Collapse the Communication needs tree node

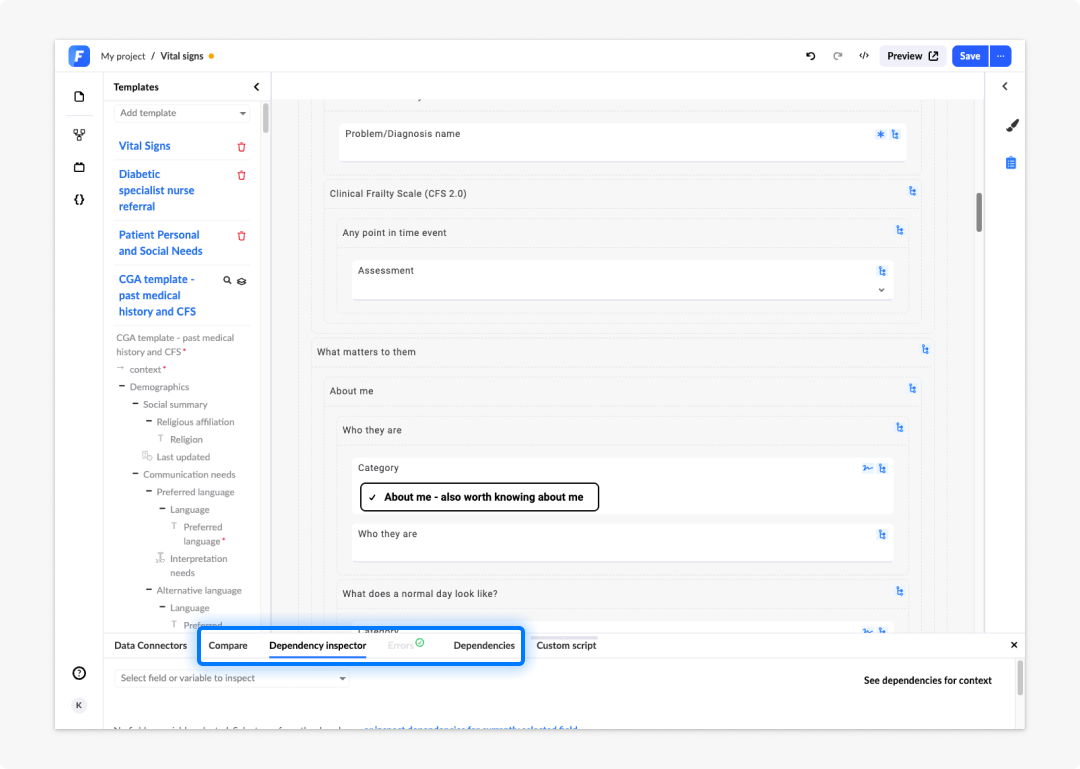click(135, 474)
